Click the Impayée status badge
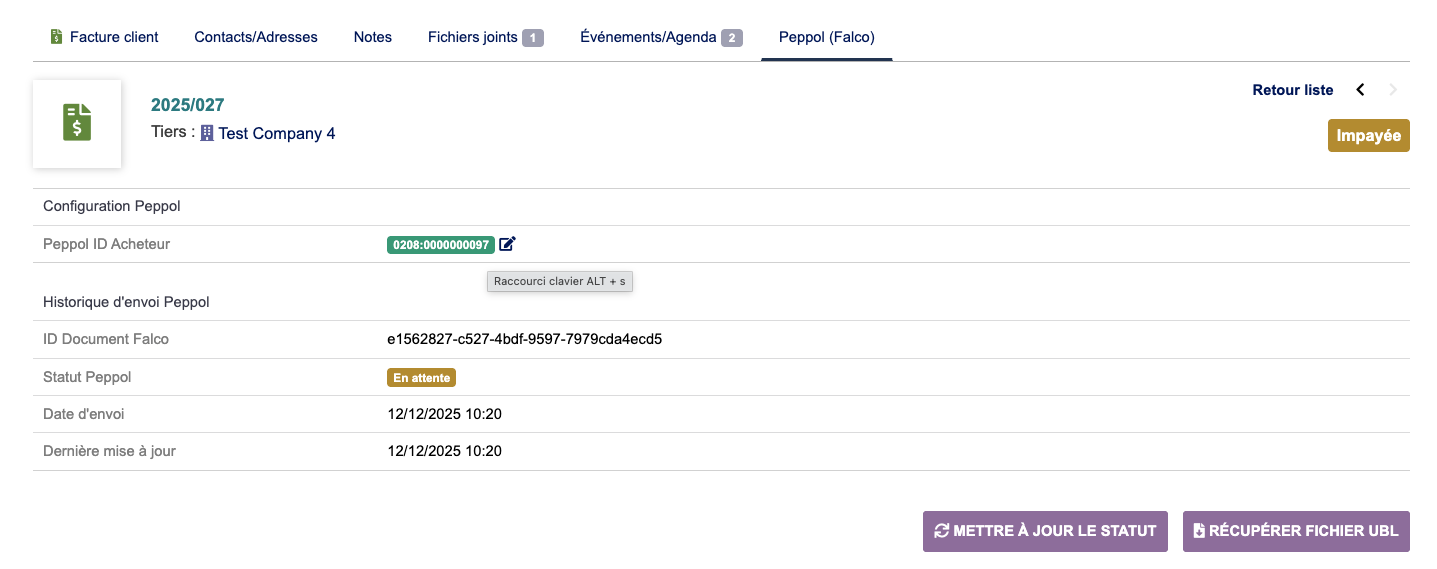The image size is (1437, 569). [1368, 136]
